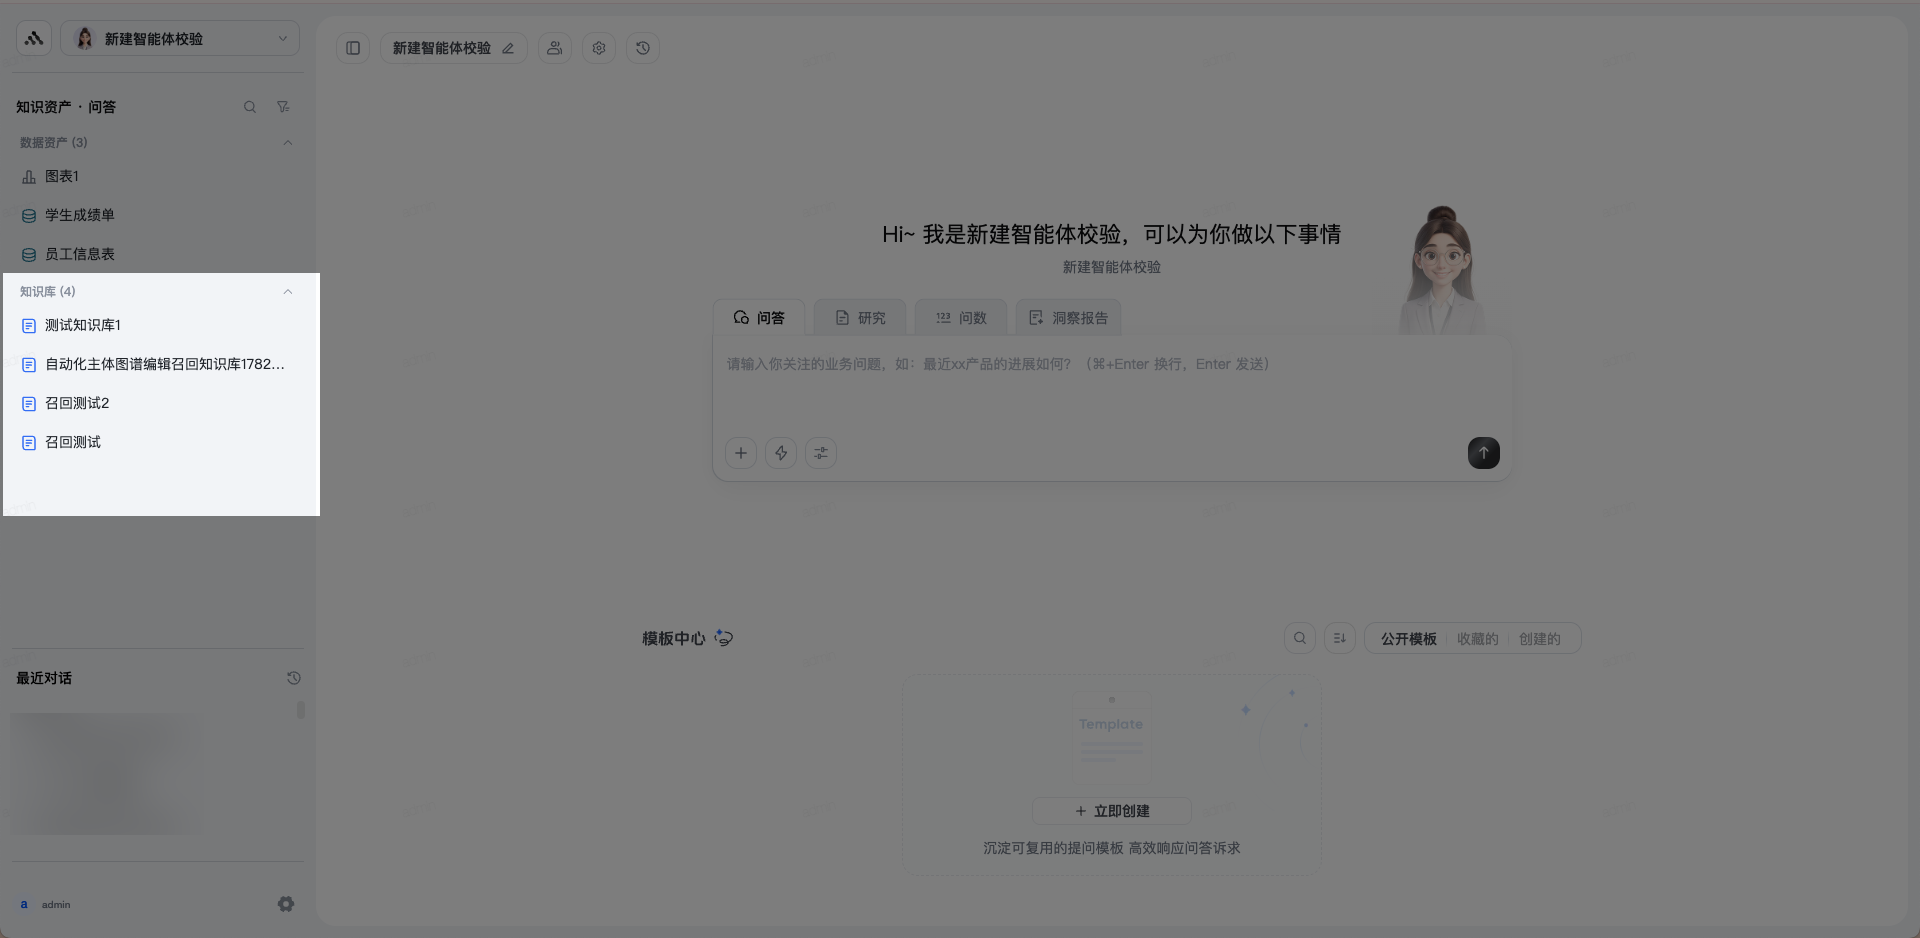1920x938 pixels.
Task: Switch to the 问数 tab
Action: (x=961, y=318)
